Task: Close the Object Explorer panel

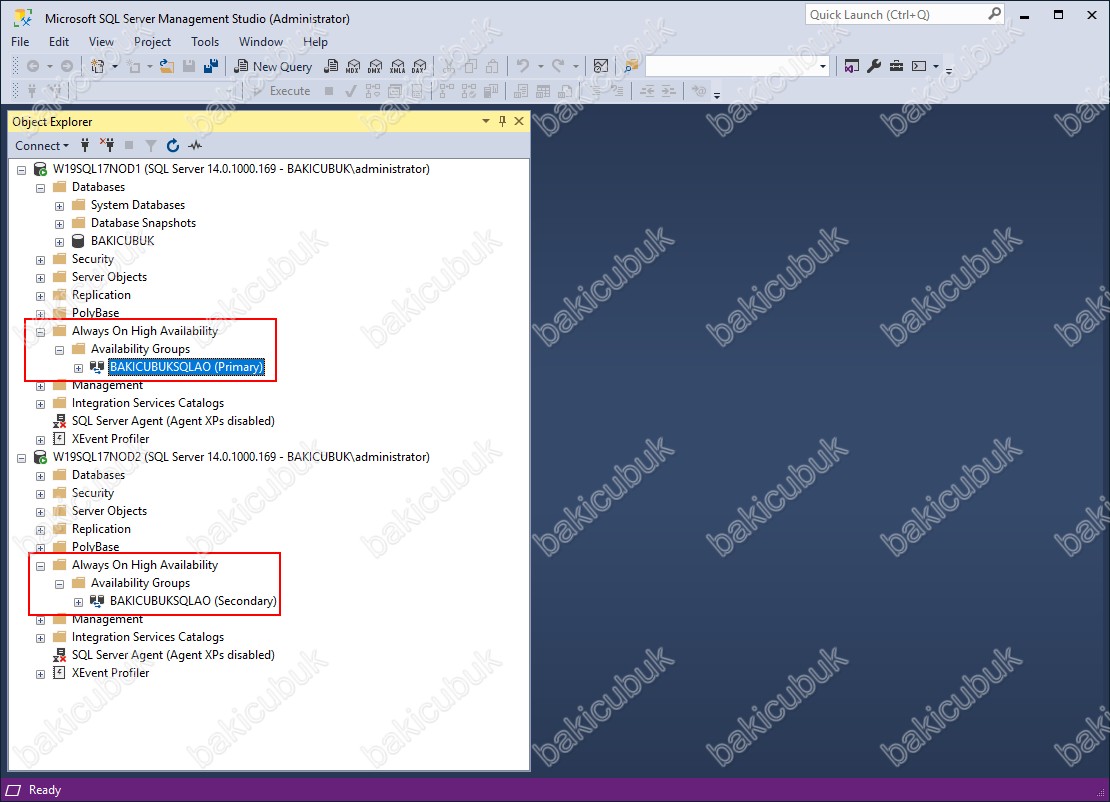Action: point(519,121)
